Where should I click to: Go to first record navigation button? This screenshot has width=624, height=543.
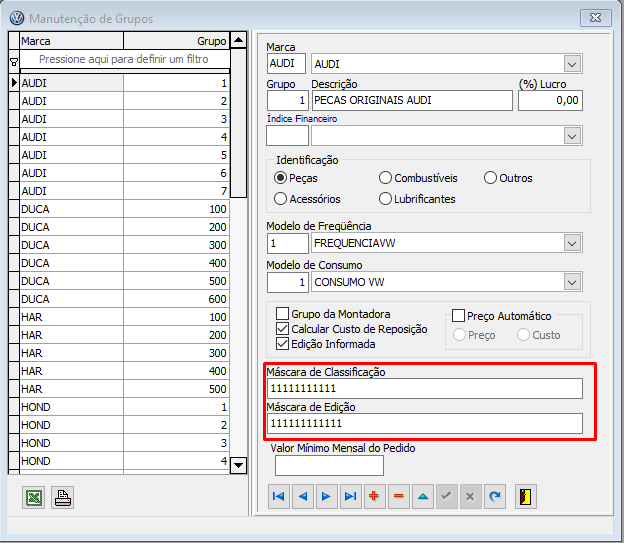(279, 496)
